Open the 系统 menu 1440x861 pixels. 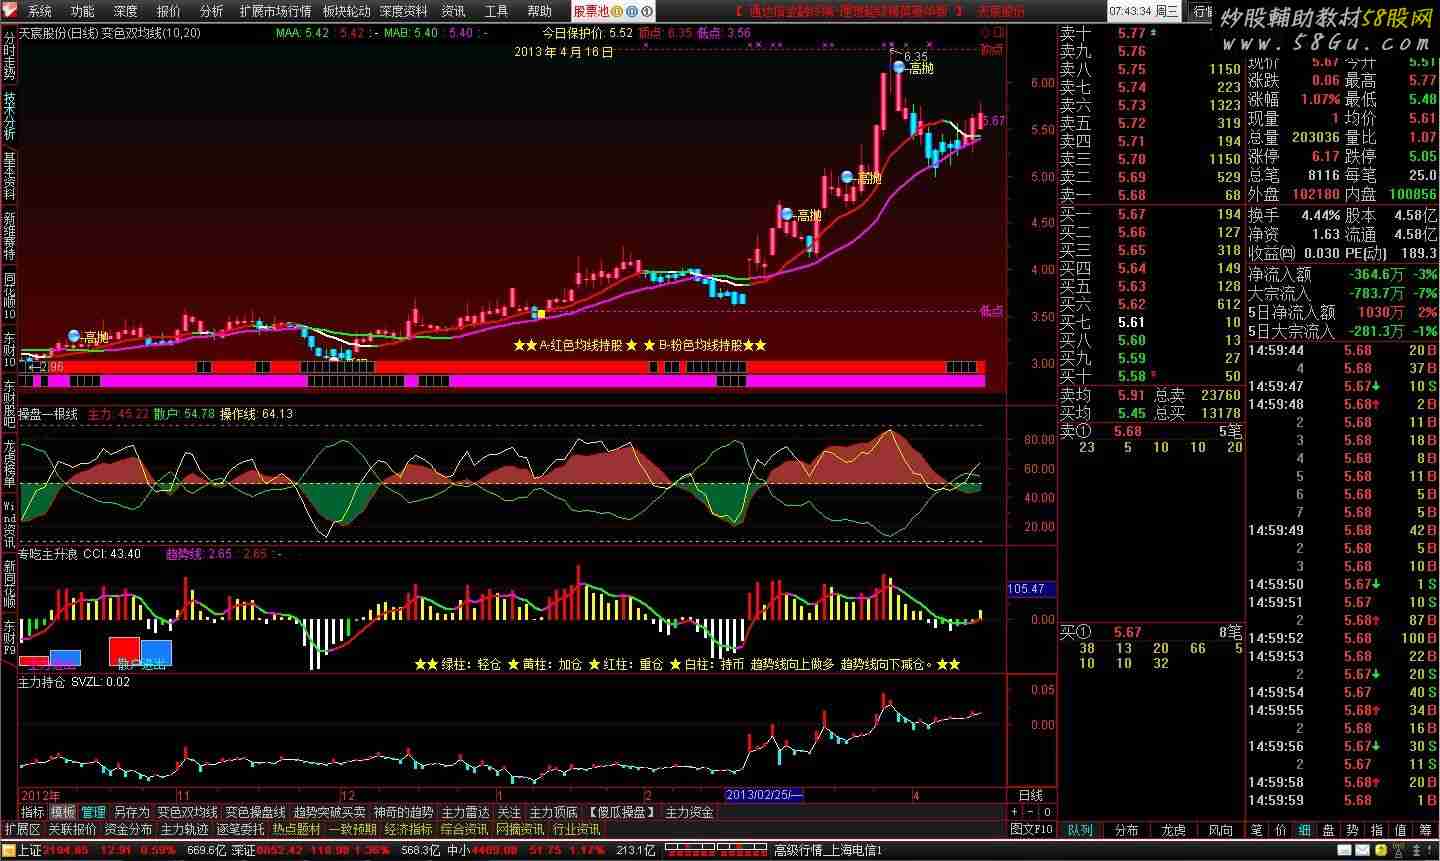[x=40, y=11]
